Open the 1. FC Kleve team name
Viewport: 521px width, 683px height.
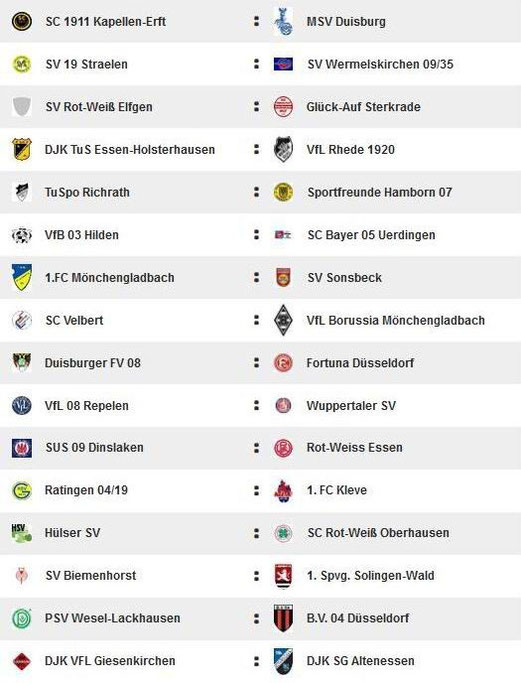[337, 490]
